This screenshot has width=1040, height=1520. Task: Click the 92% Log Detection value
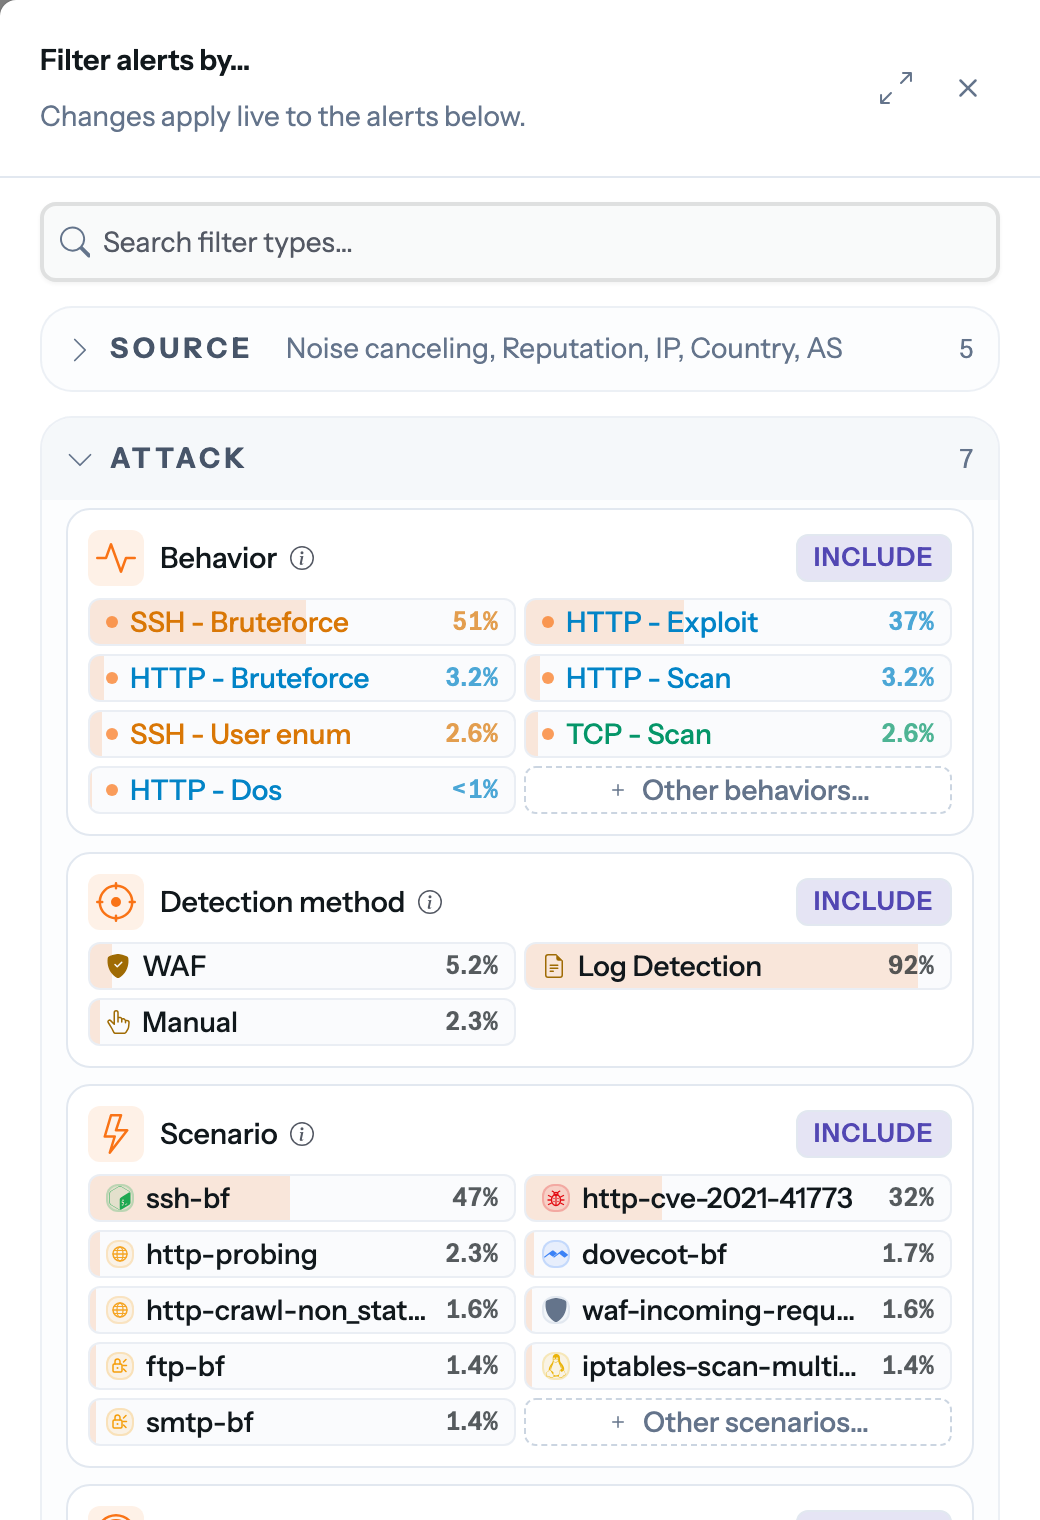[x=911, y=966]
